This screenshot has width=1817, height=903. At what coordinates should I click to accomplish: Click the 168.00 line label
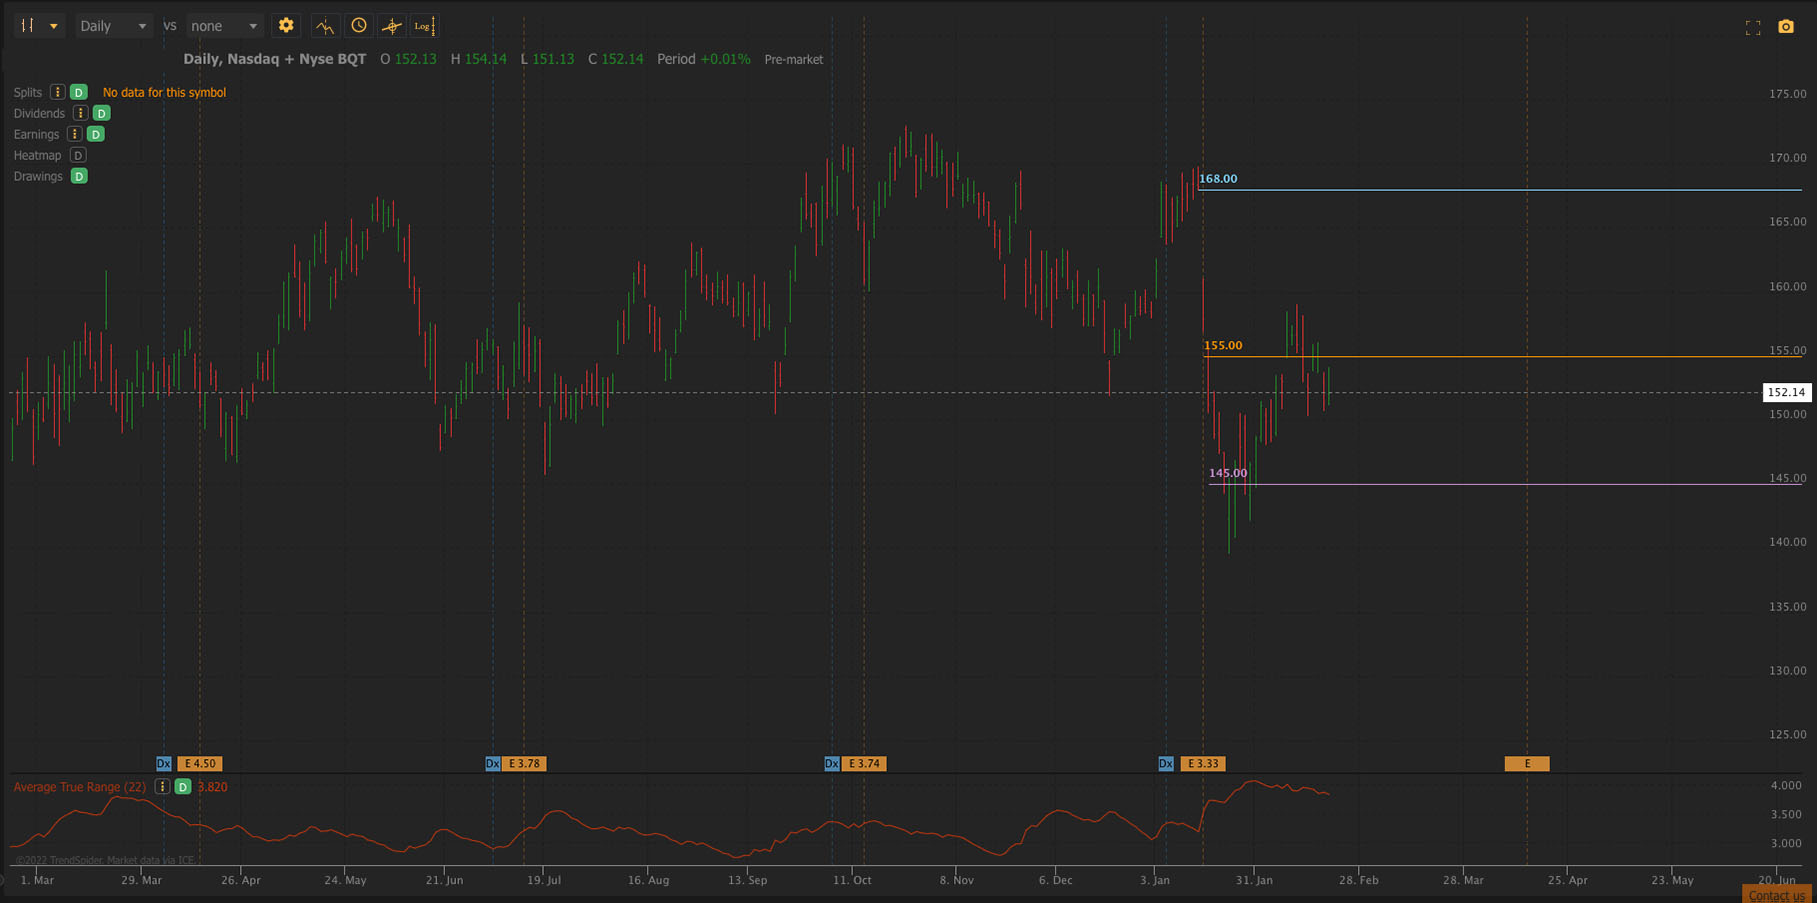coord(1218,179)
